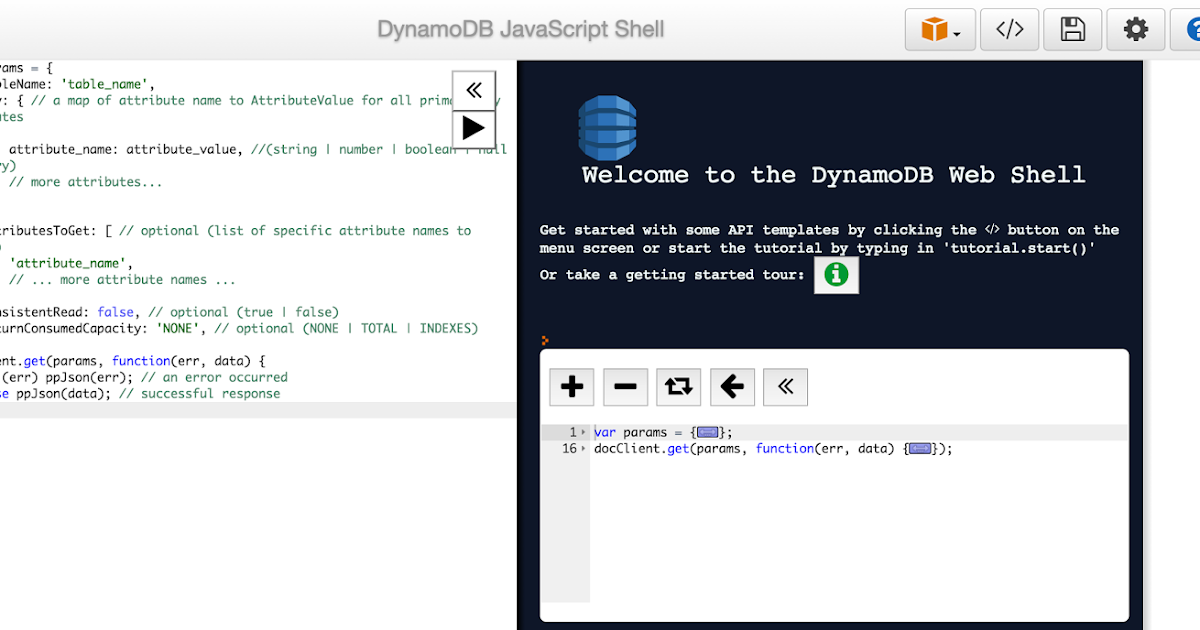Start the getting started tour via green info button
The width and height of the screenshot is (1200, 630).
[836, 275]
